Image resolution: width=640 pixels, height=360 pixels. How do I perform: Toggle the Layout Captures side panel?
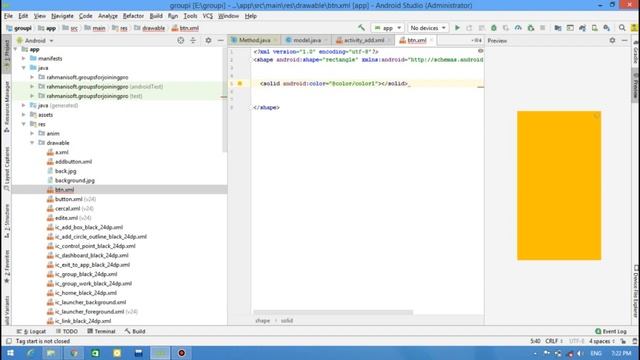(x=7, y=169)
